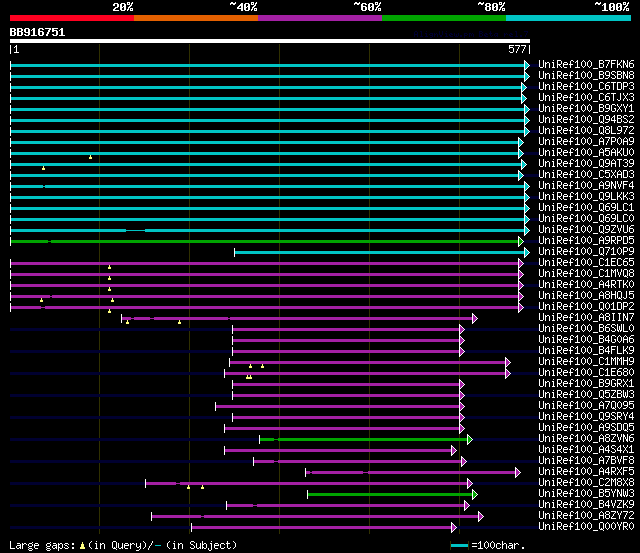
Task: Choose the UniRef100_C1MVQ8 label
Action: [586, 274]
